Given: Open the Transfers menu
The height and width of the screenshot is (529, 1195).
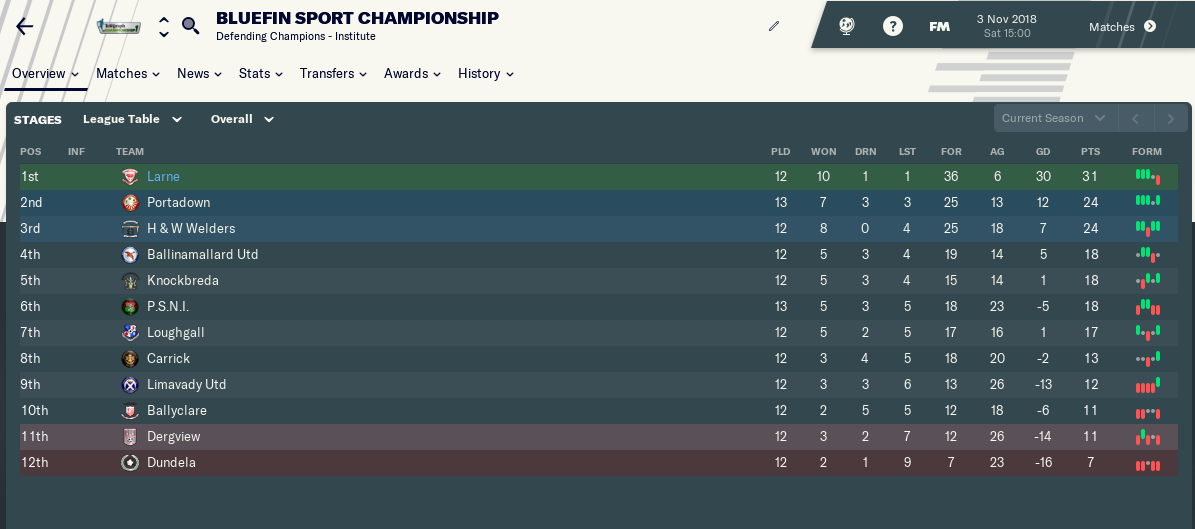Looking at the screenshot, I should pos(333,73).
